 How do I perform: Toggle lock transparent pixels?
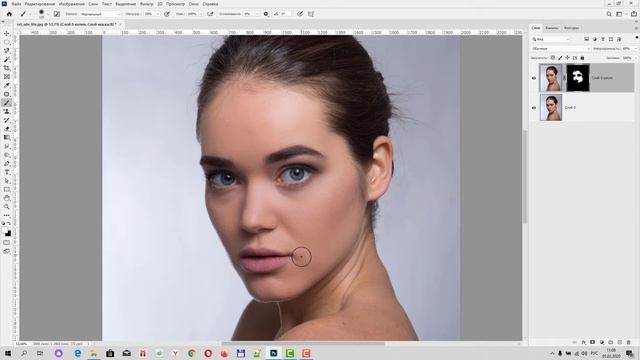pos(553,58)
